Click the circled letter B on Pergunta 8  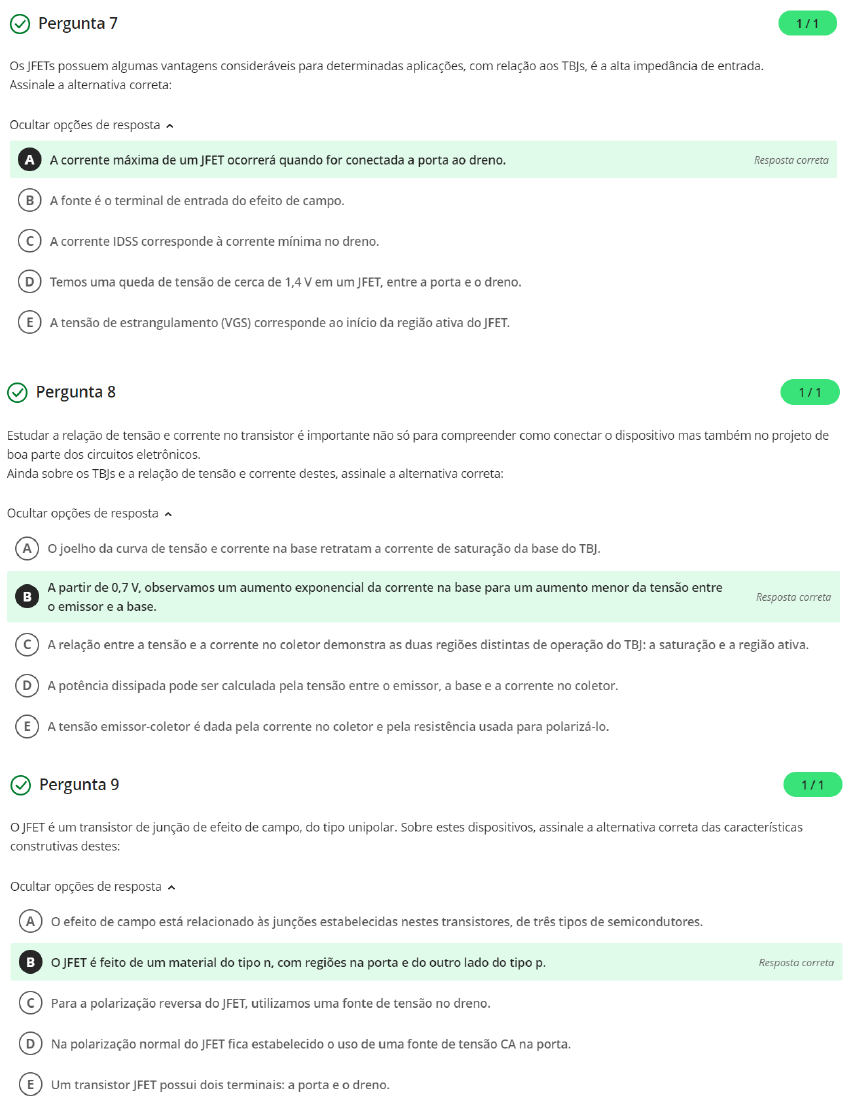(x=28, y=596)
